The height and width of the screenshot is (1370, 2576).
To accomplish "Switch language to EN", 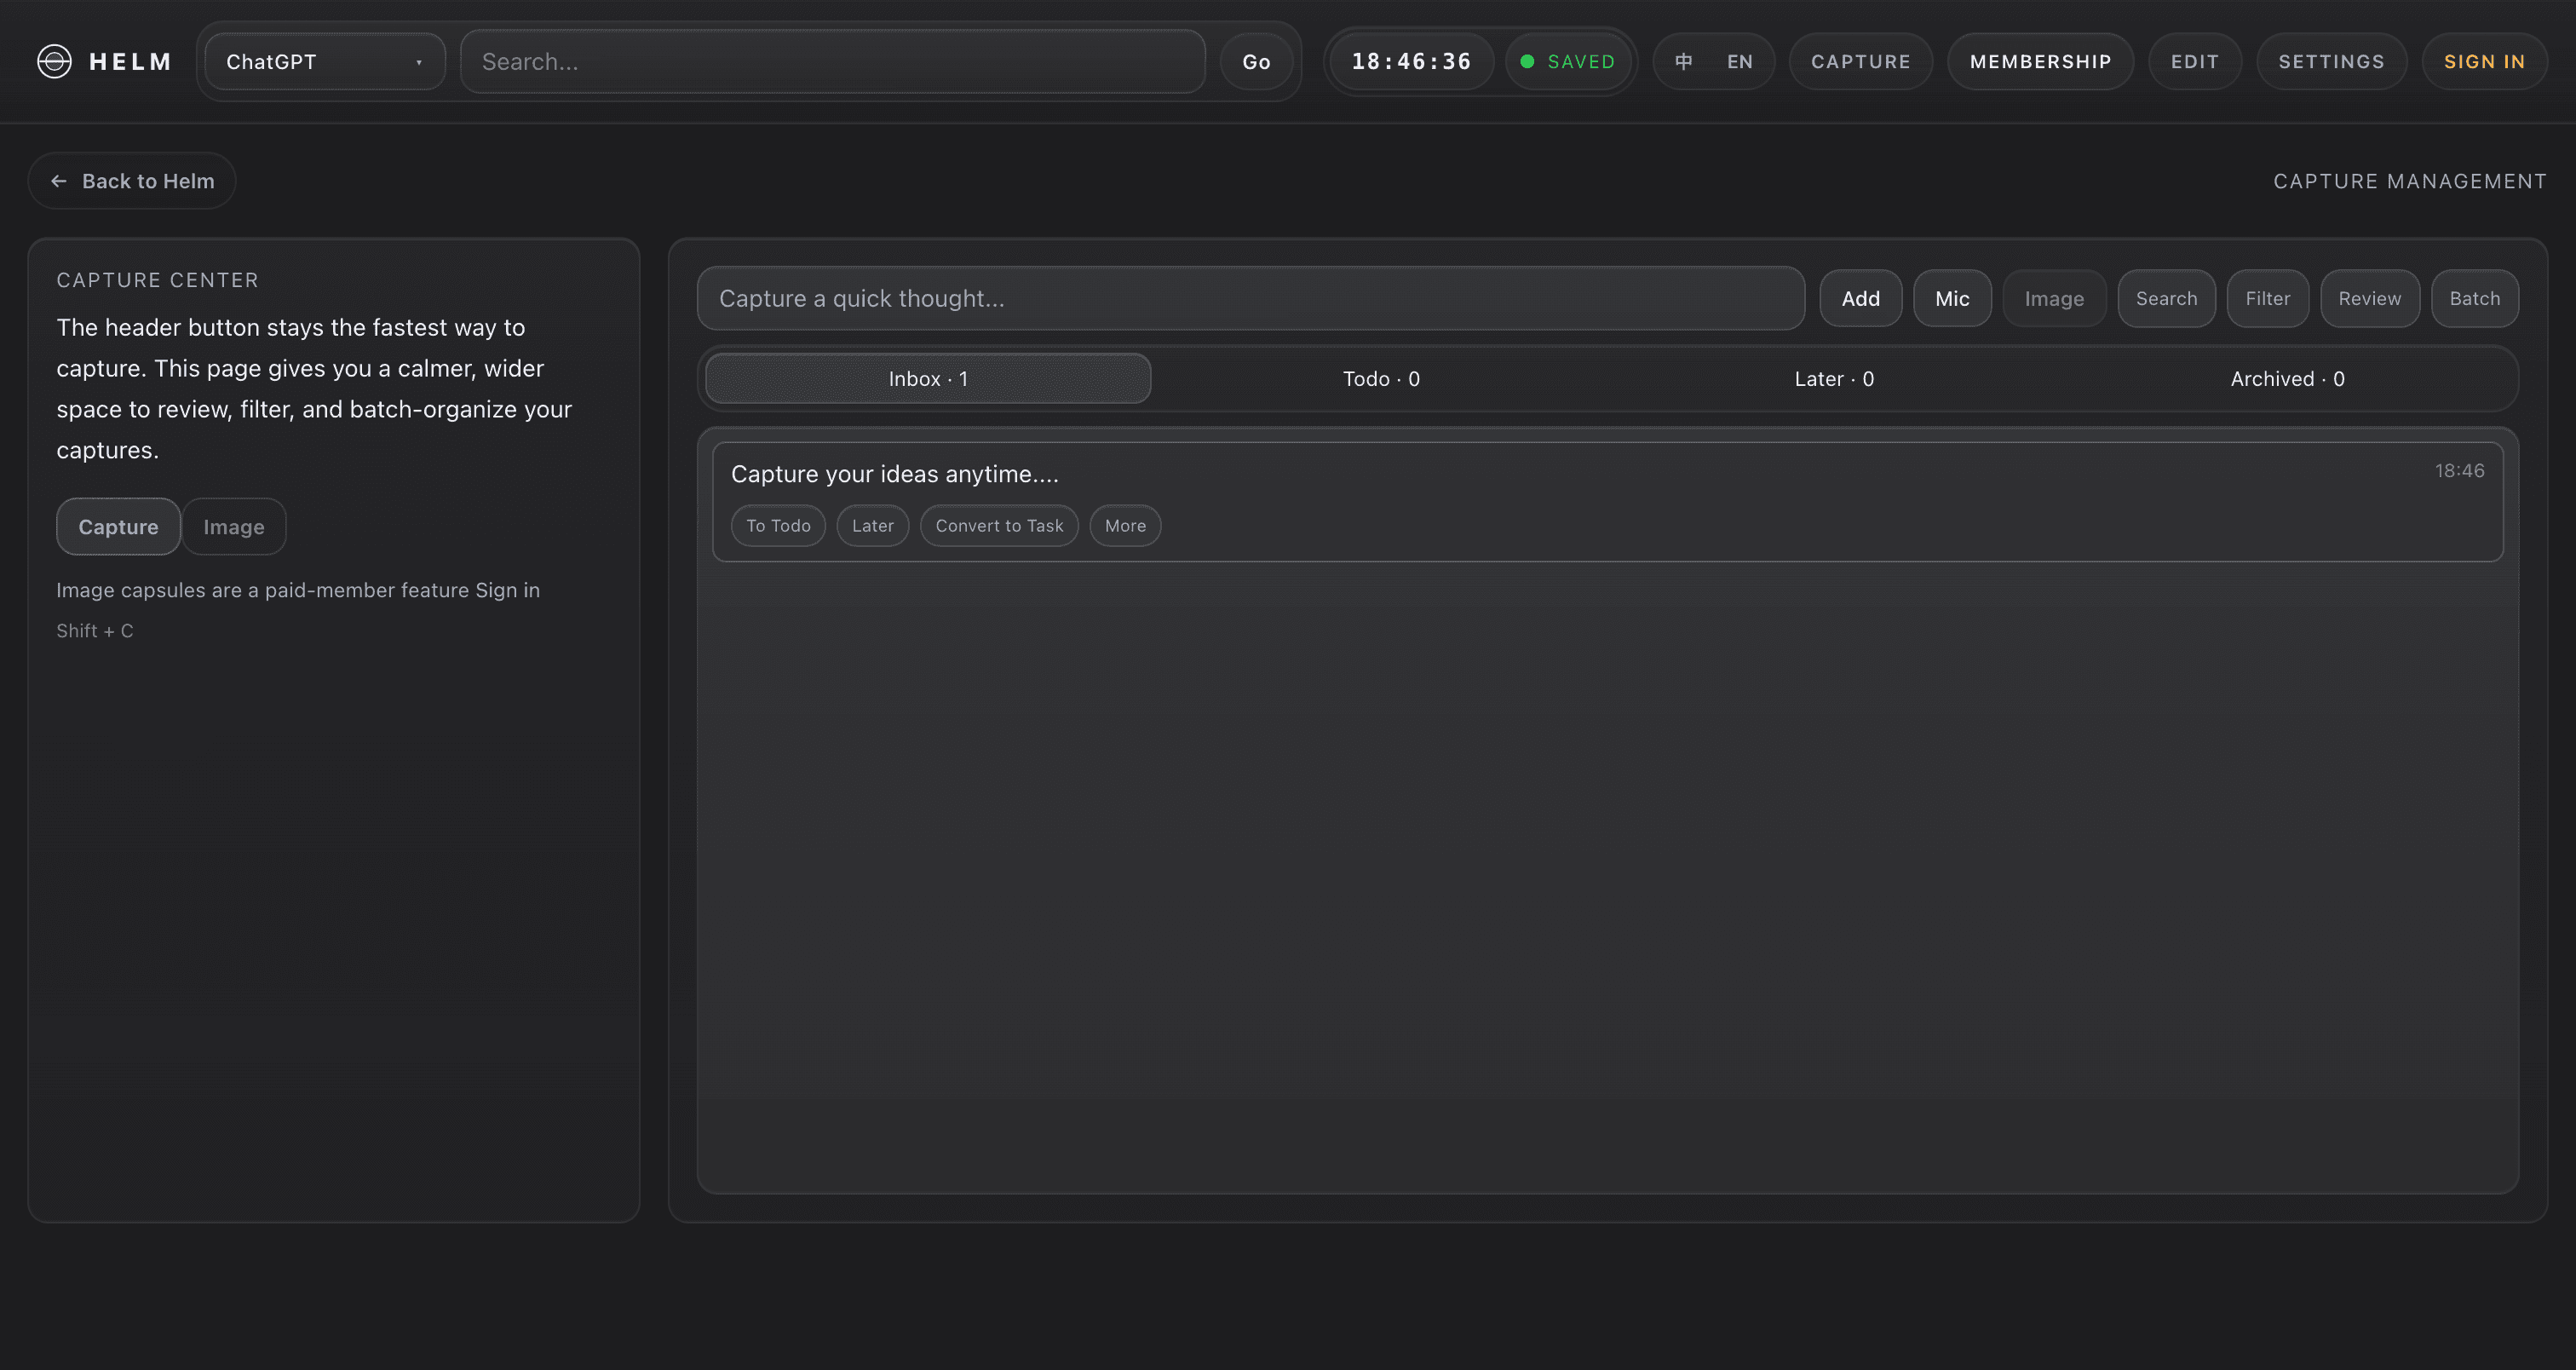I will coord(1739,61).
